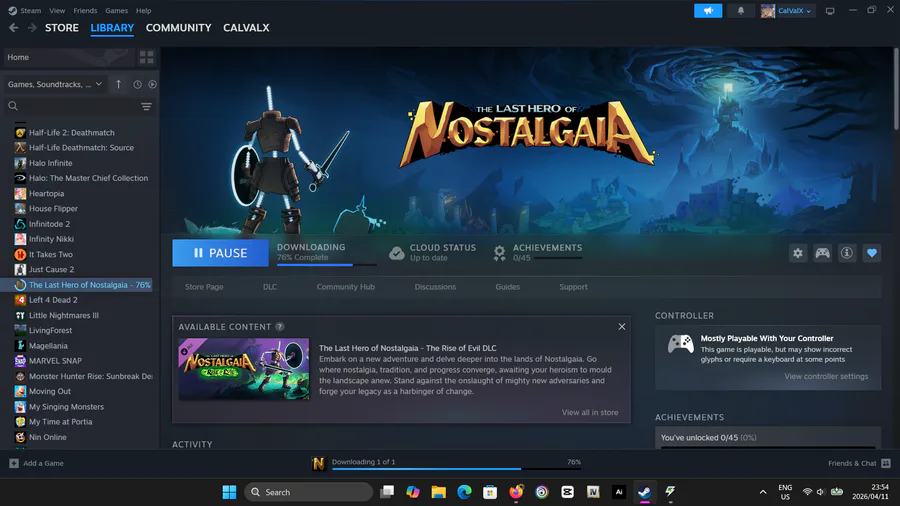Open the Friends menu
Viewport: 900px width, 506px height.
[x=85, y=10]
